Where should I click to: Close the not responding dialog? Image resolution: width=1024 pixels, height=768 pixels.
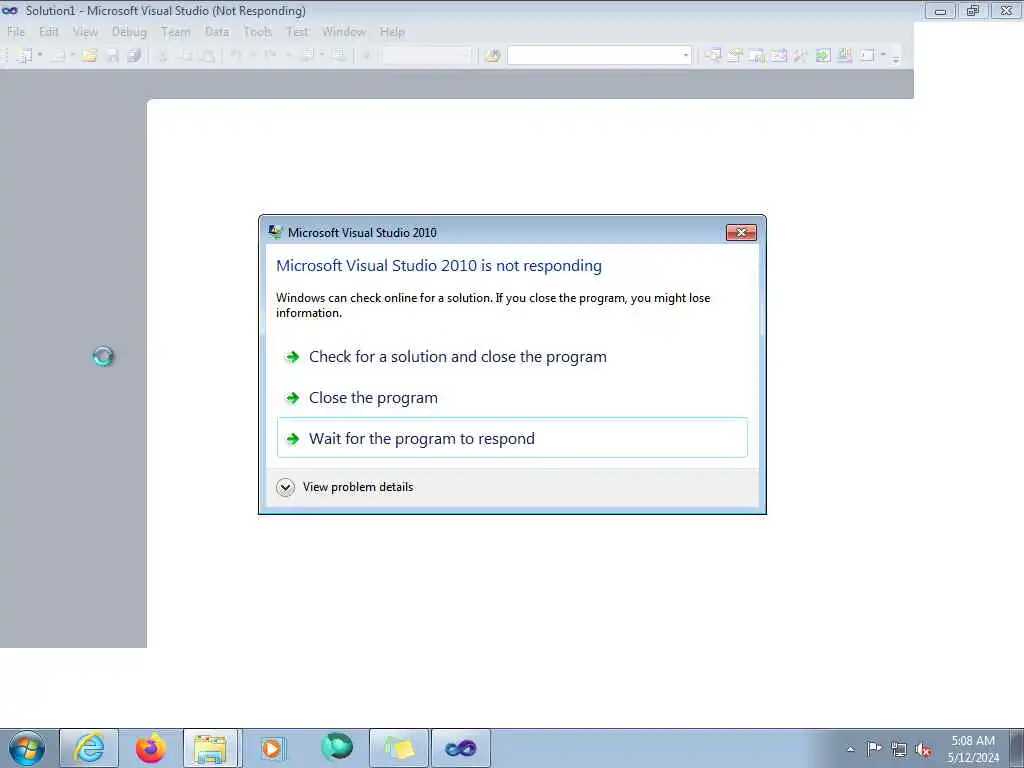(741, 232)
